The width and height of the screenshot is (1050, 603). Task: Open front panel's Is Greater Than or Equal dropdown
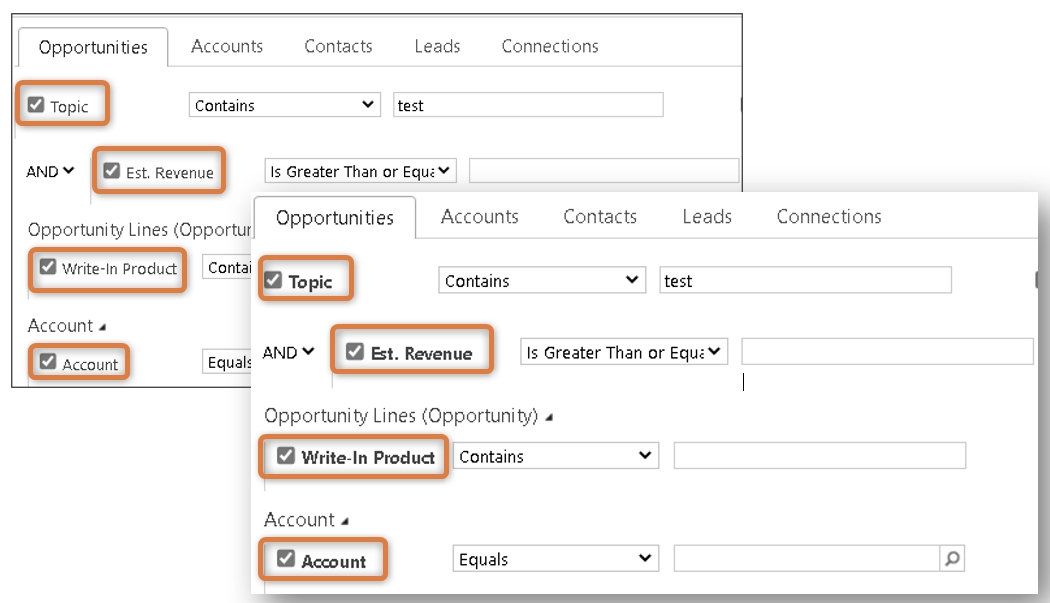pyautogui.click(x=625, y=352)
